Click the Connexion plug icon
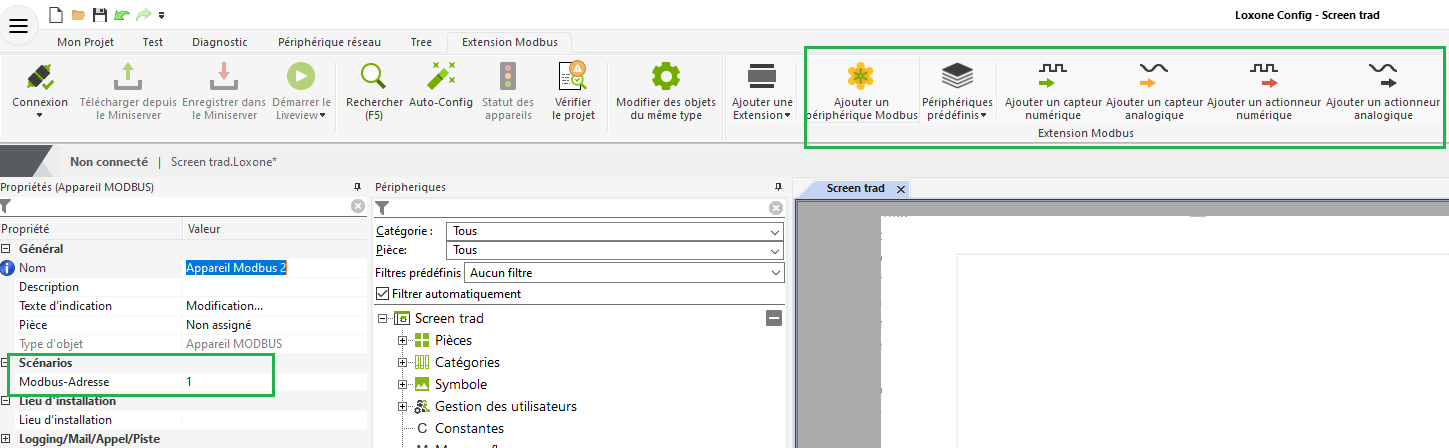This screenshot has height=448, width=1449. pos(40,77)
